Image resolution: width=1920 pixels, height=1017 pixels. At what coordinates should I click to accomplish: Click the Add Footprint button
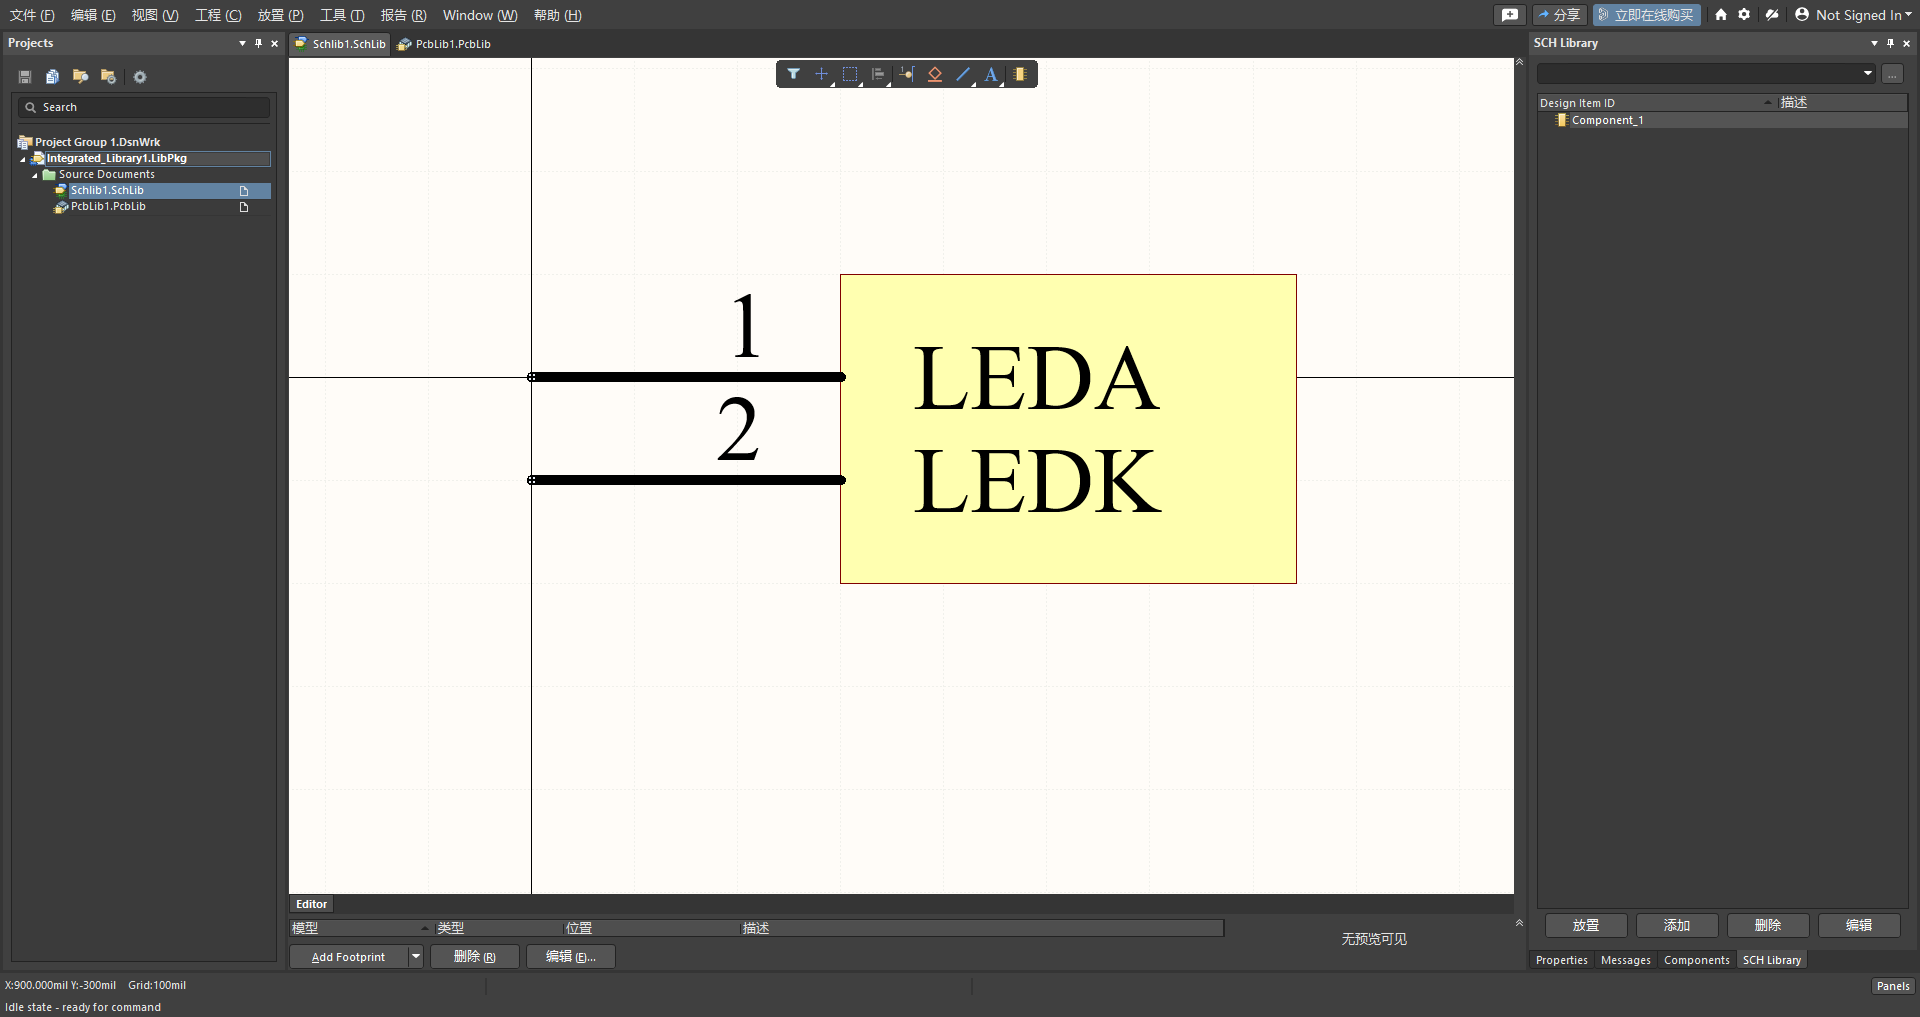coord(348,957)
